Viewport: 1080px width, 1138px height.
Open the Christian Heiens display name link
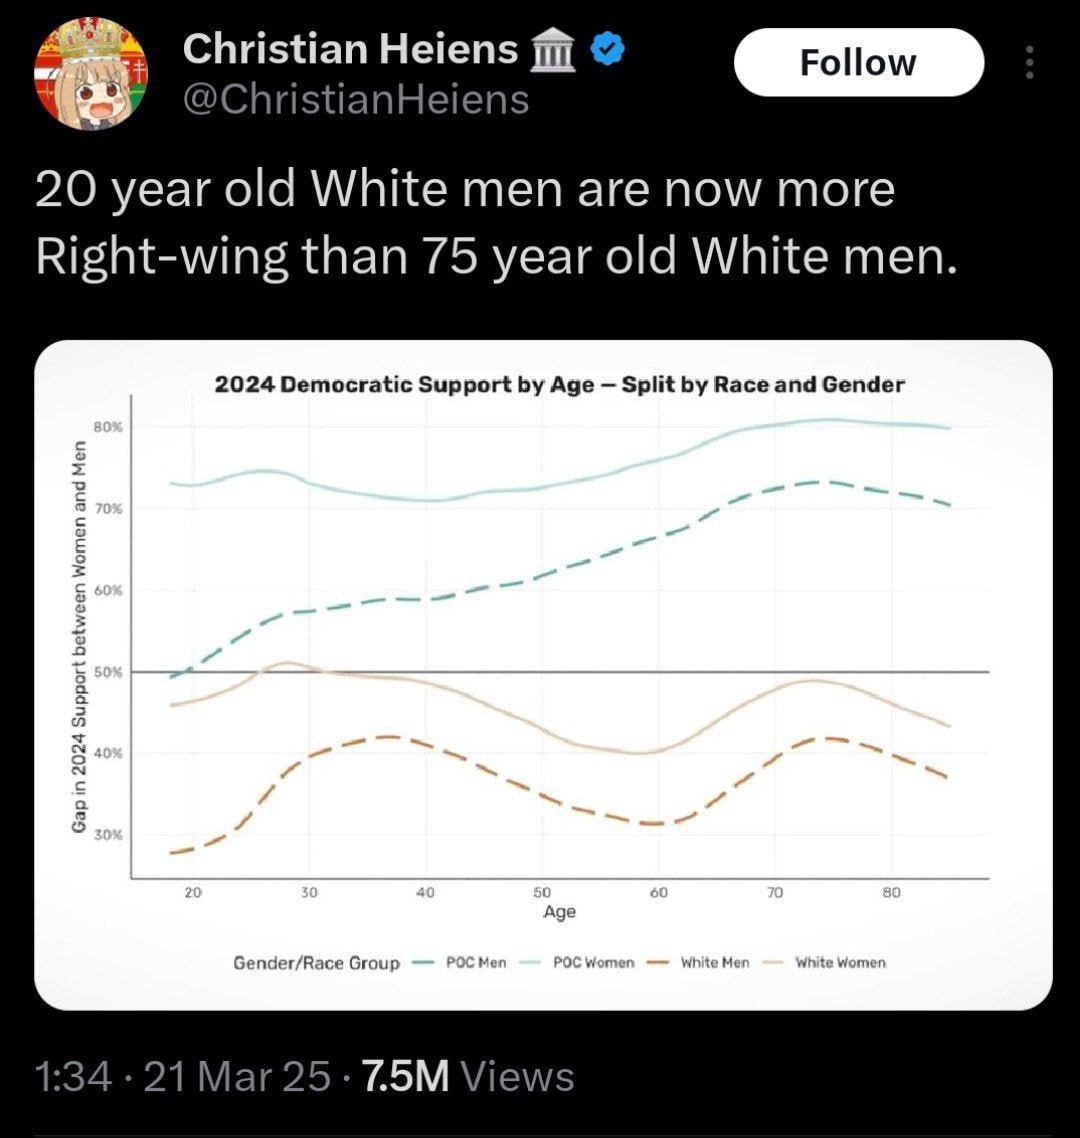(350, 49)
